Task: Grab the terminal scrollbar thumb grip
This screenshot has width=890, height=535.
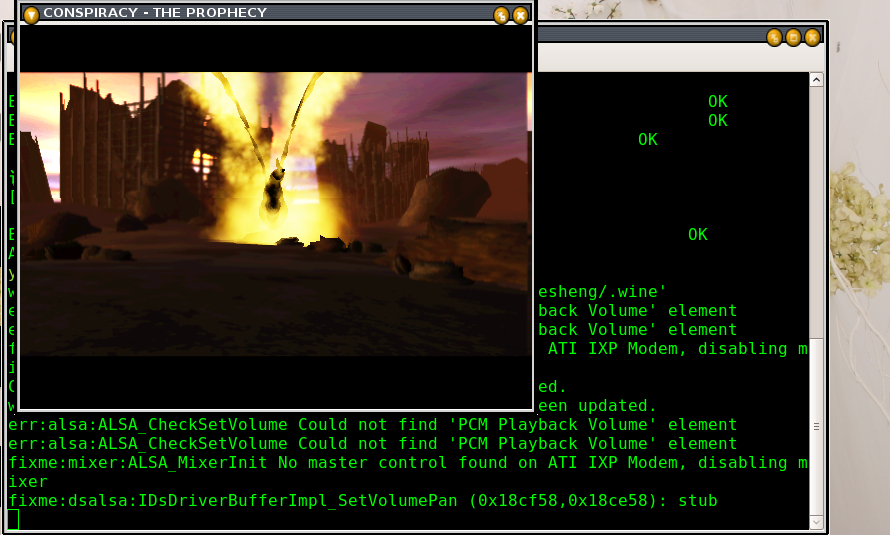Action: point(816,427)
